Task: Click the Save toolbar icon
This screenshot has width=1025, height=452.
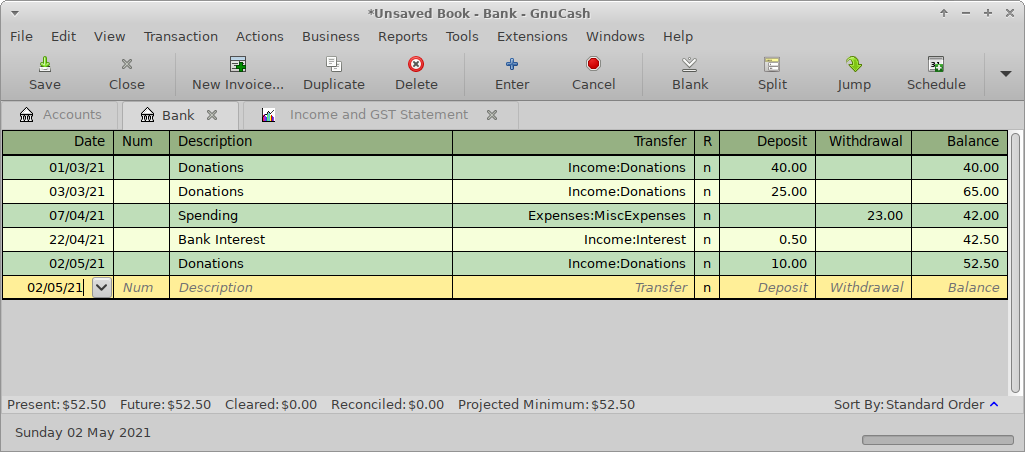Action: click(x=44, y=64)
